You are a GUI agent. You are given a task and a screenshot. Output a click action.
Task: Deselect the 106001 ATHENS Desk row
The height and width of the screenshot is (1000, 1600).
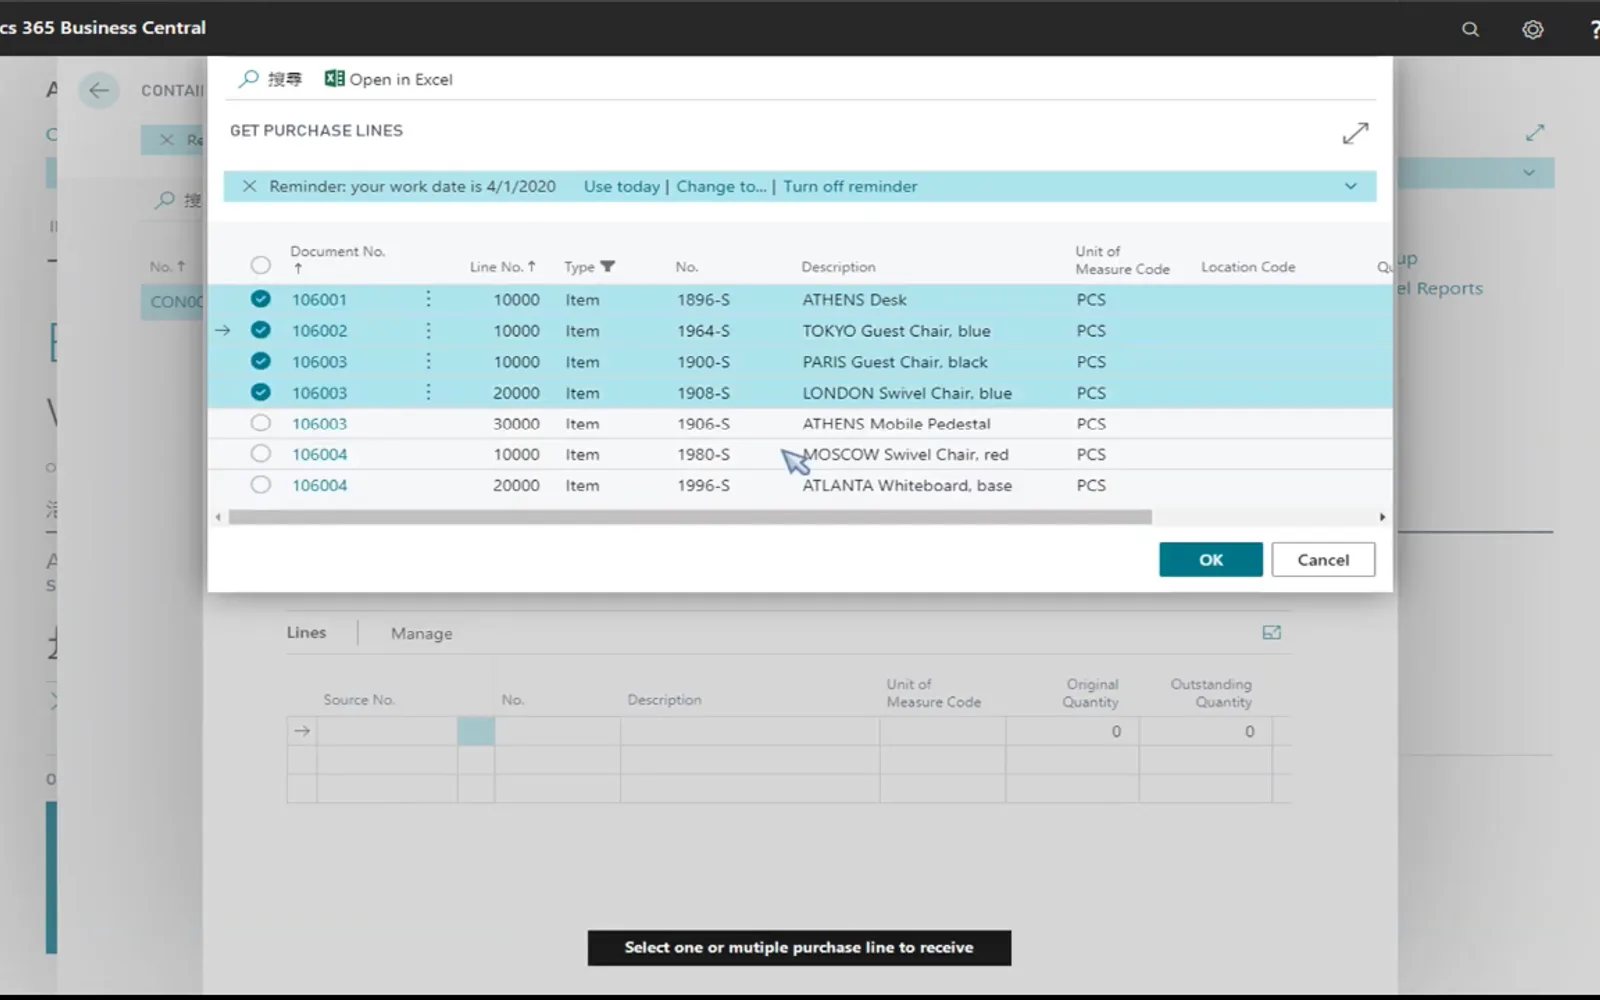260,299
